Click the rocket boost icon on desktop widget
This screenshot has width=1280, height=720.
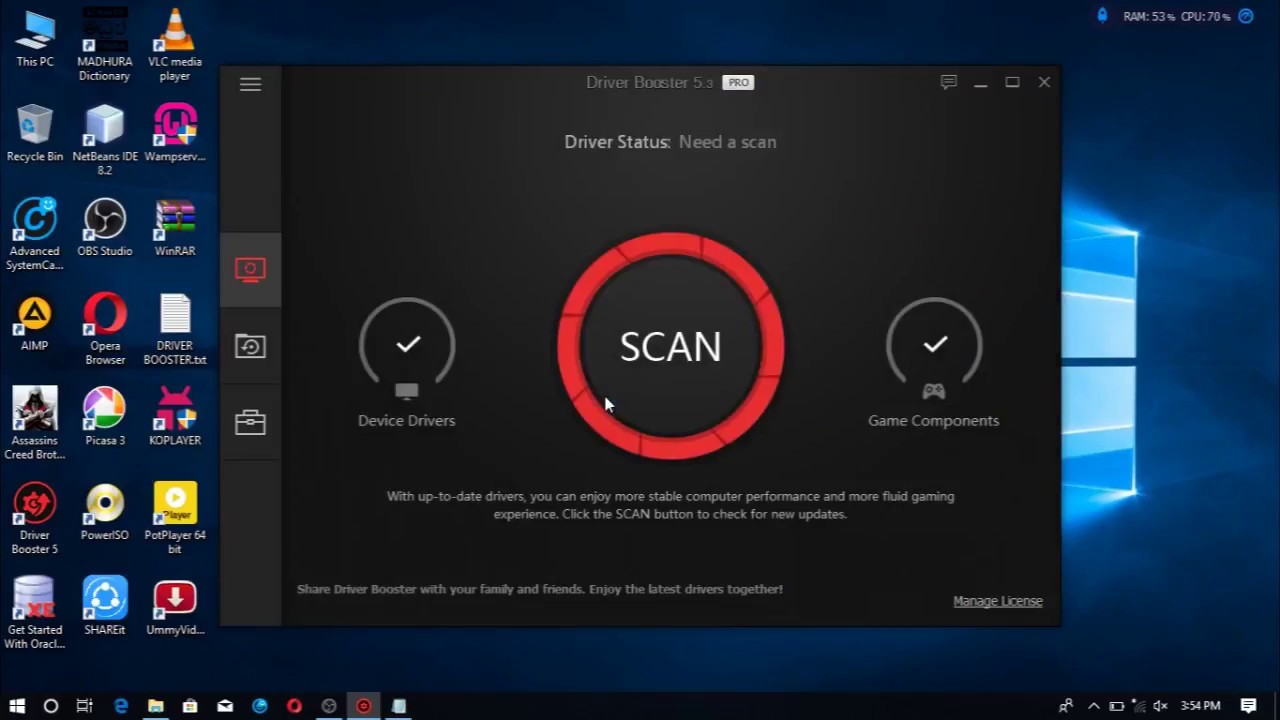1103,16
